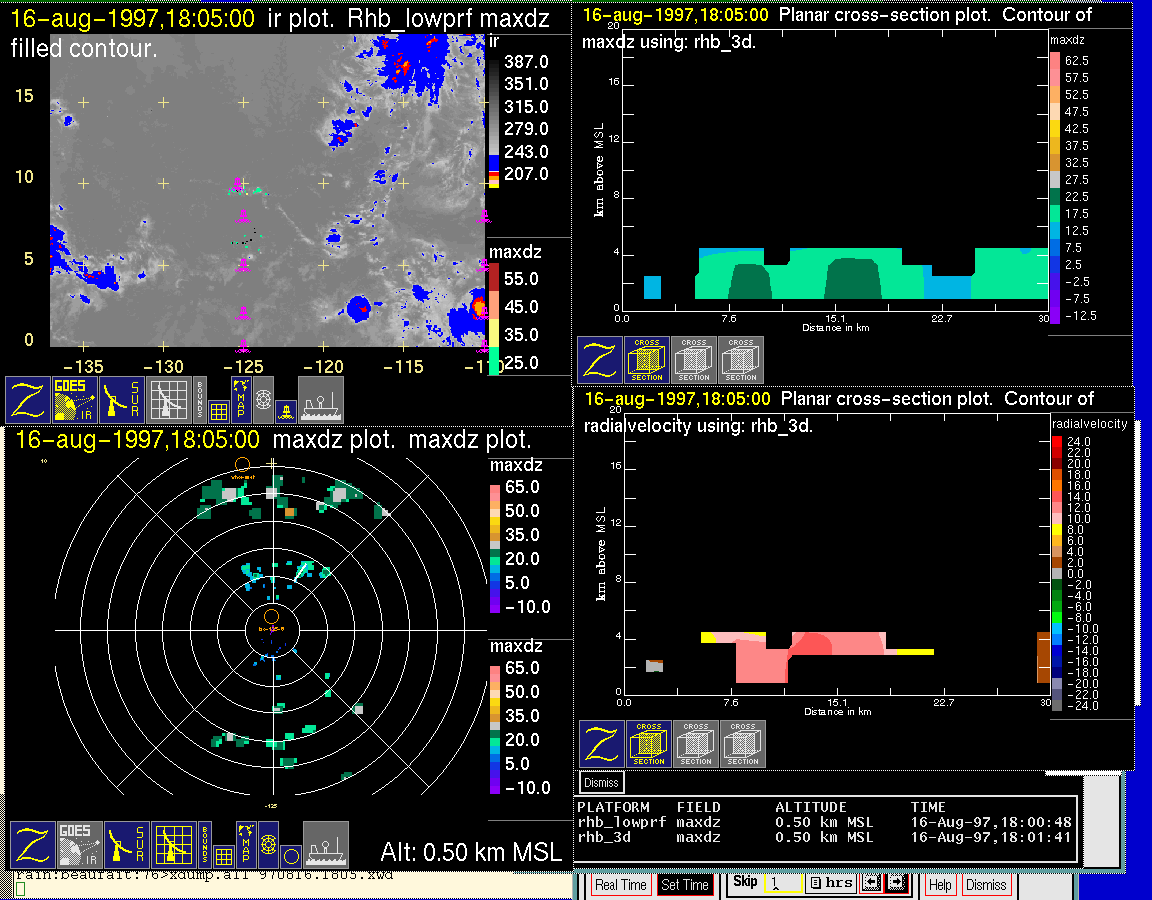This screenshot has width=1152, height=900.
Task: Select Set Time mode
Action: tap(685, 885)
